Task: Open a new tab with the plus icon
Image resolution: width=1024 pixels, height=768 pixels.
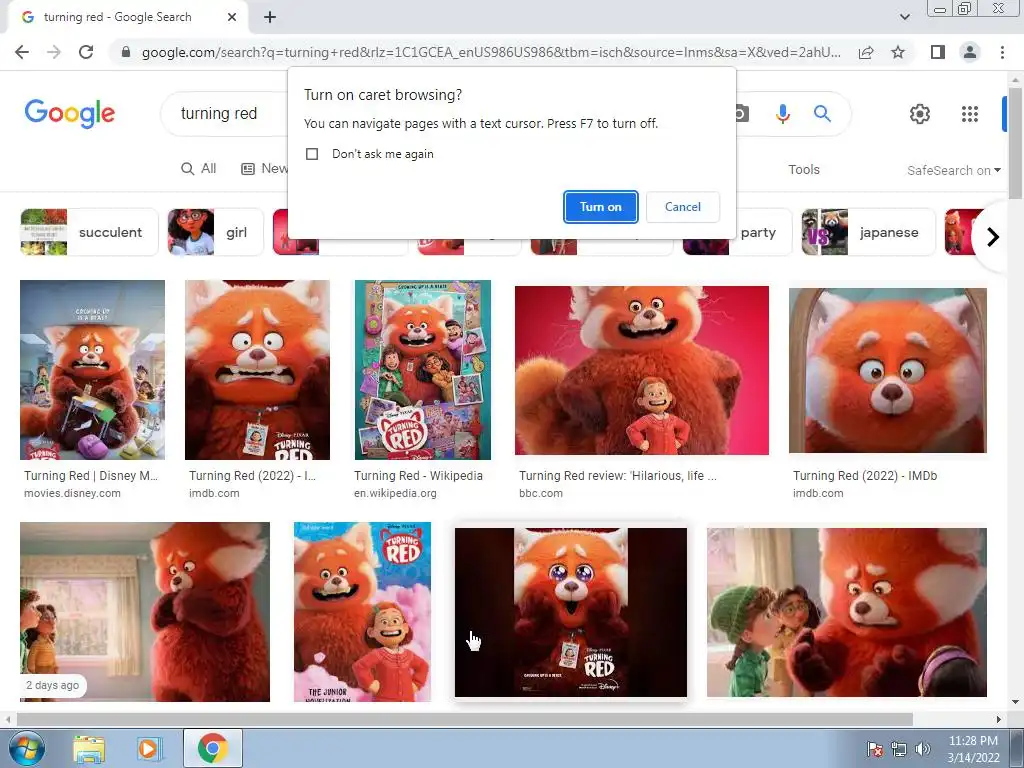Action: pos(270,17)
